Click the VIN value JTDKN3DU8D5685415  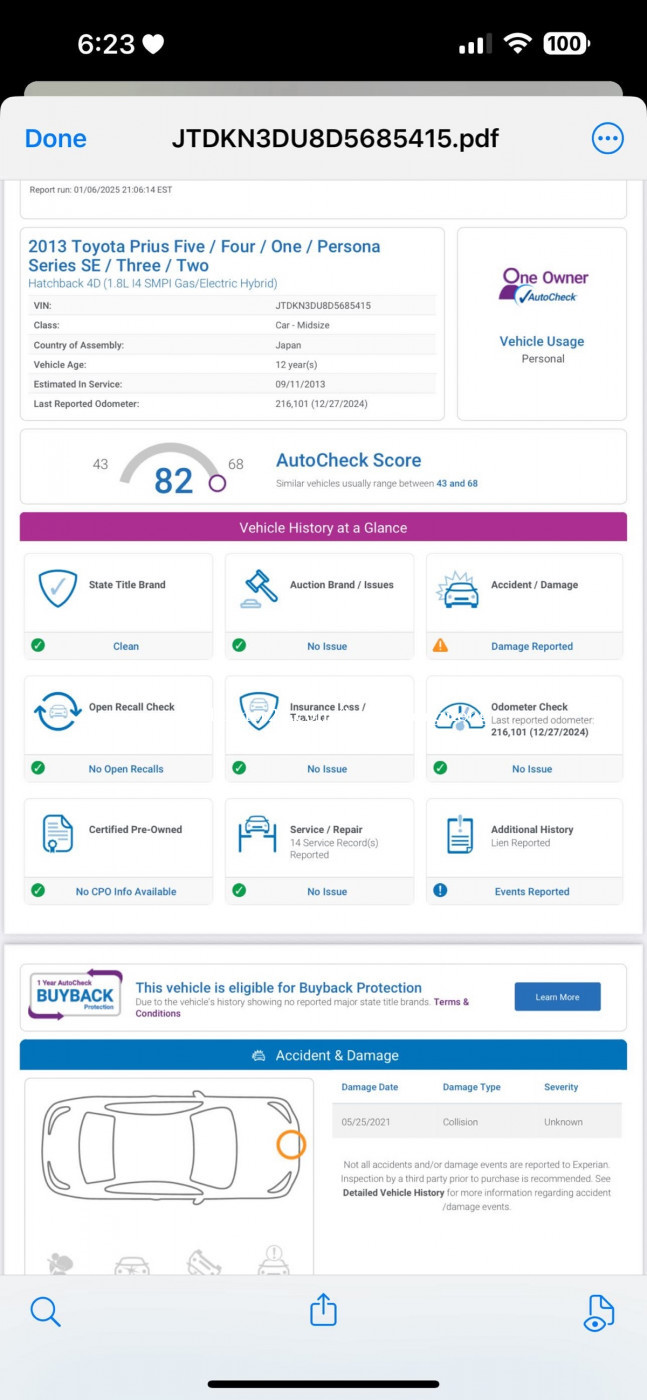tap(323, 305)
